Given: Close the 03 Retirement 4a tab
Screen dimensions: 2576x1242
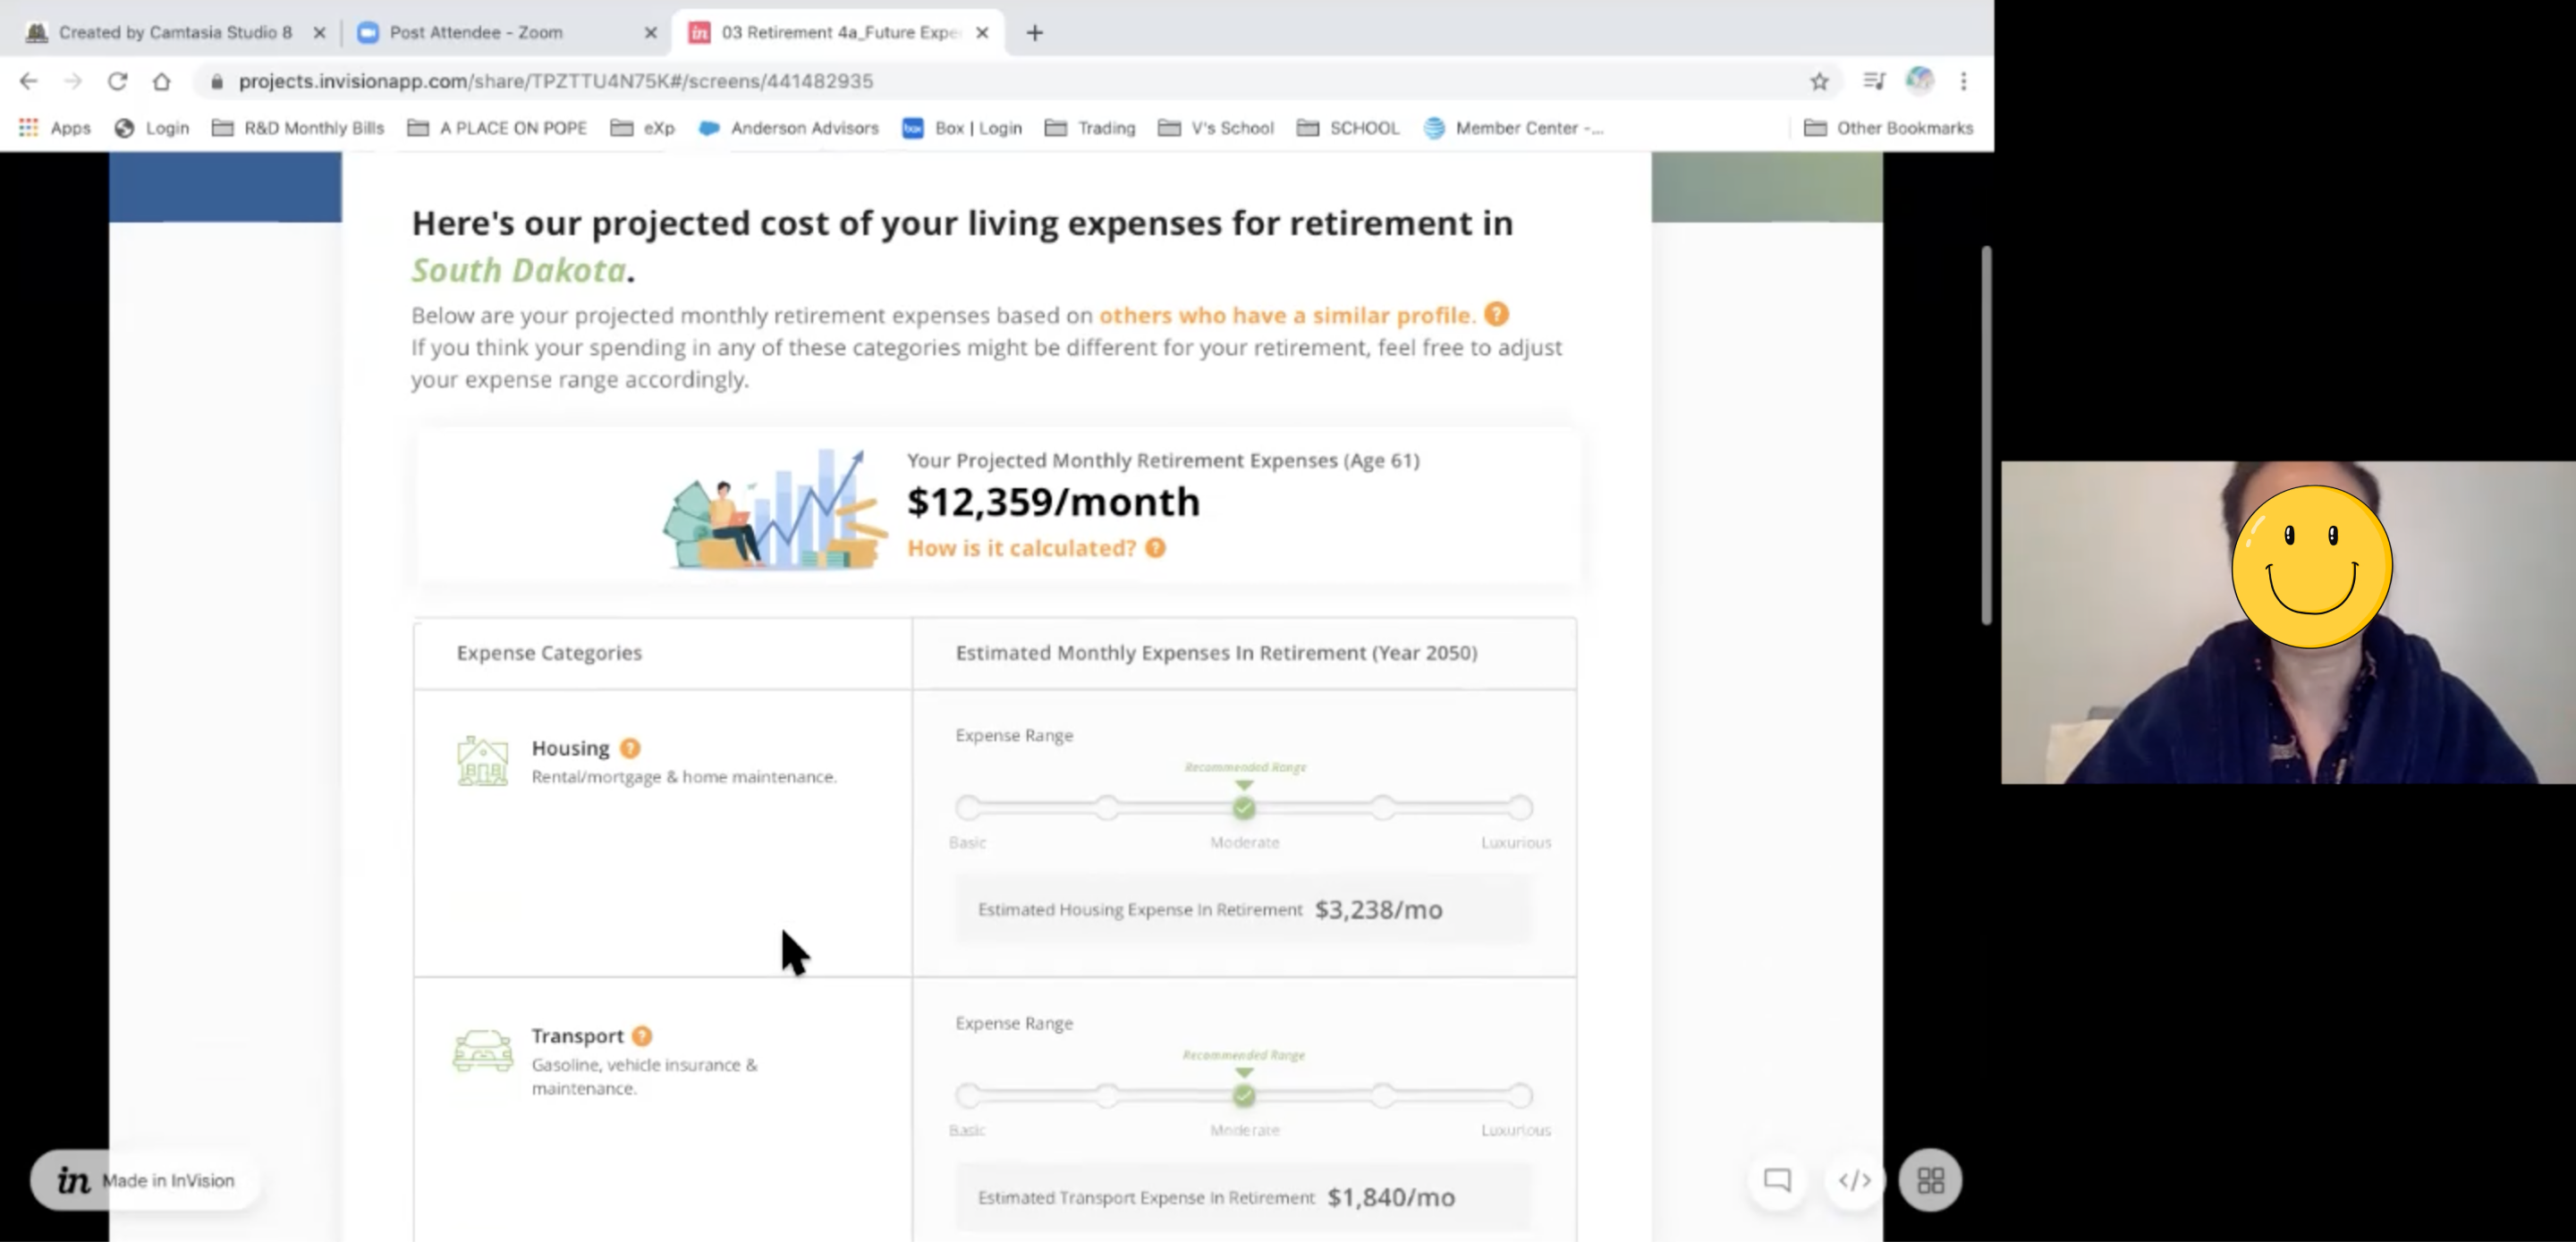Looking at the screenshot, I should click(x=982, y=33).
